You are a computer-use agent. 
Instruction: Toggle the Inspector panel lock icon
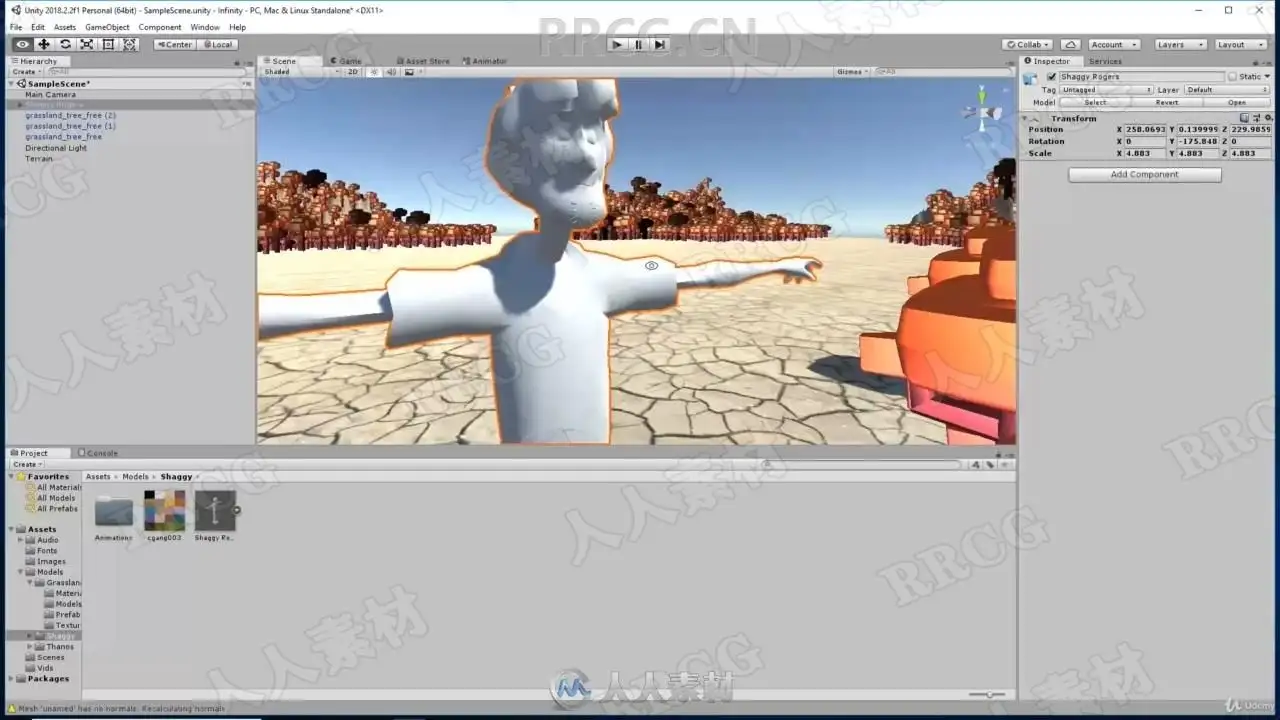pos(1257,62)
